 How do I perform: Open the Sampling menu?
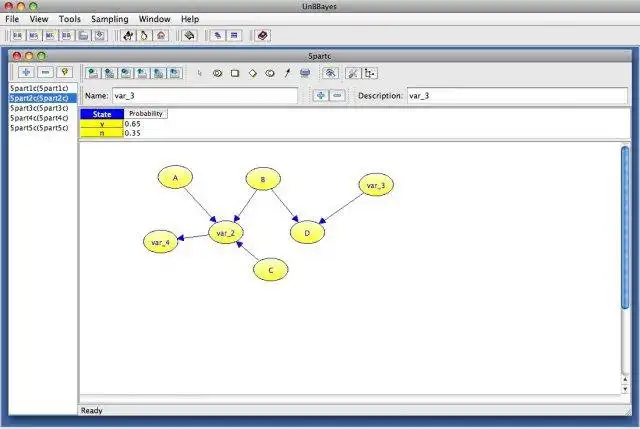click(110, 19)
